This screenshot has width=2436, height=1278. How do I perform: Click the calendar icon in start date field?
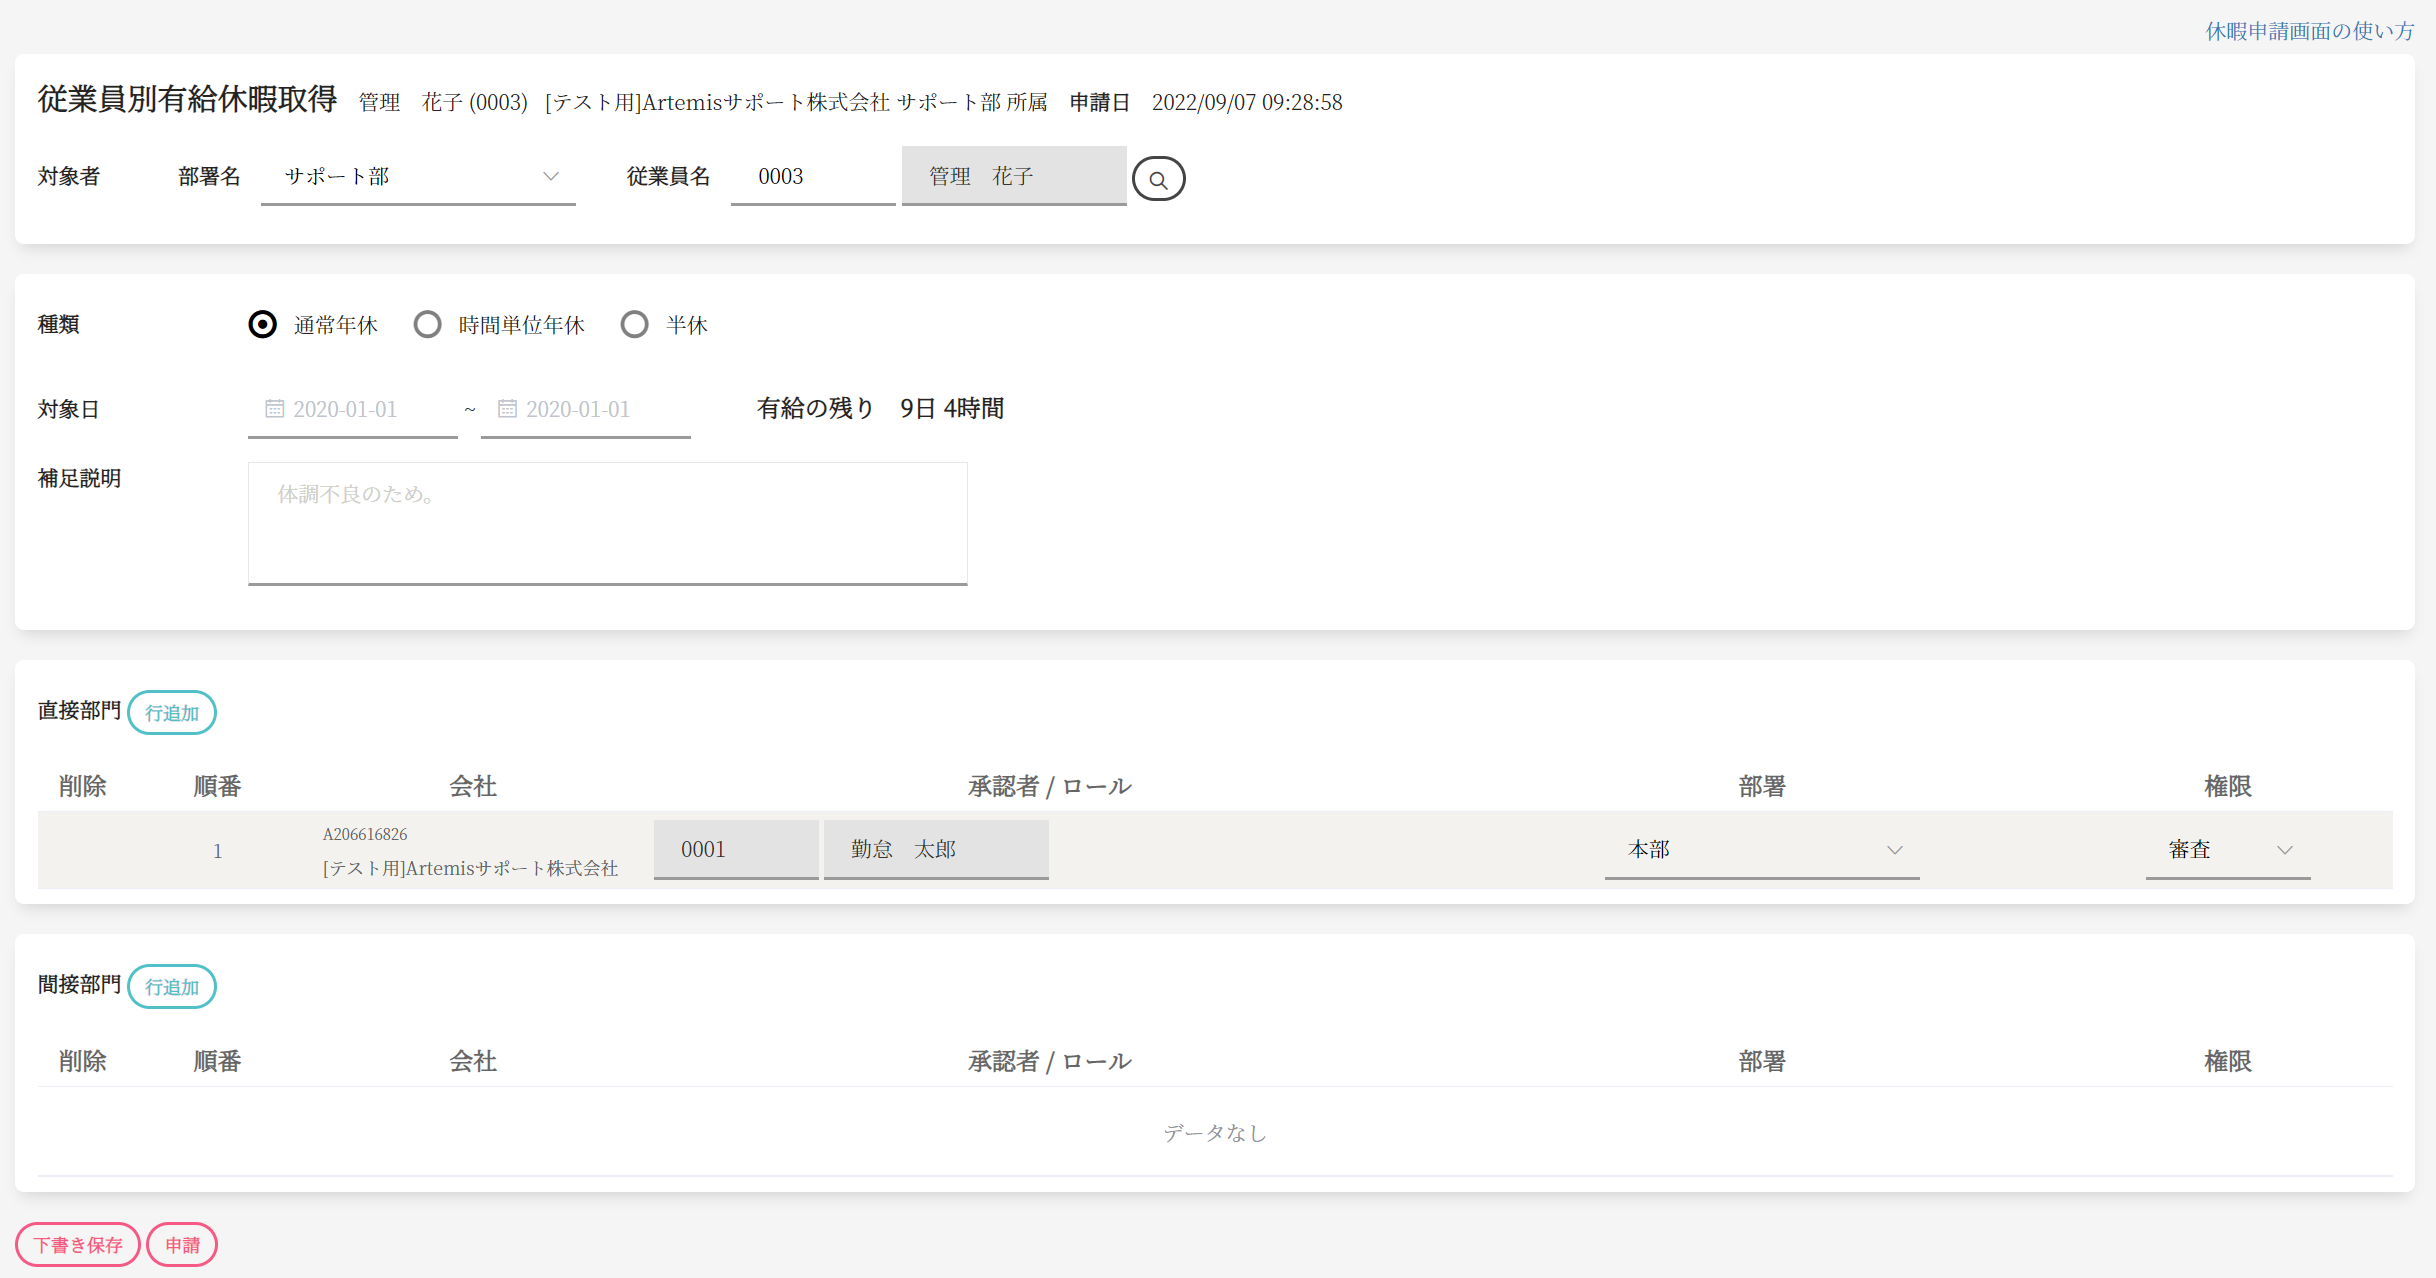[274, 409]
